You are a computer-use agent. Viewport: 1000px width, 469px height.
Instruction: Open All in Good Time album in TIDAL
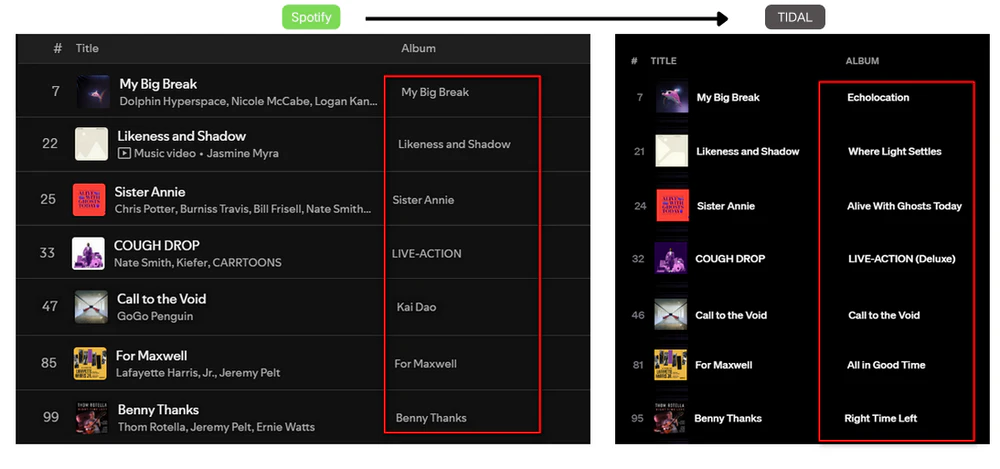pos(886,365)
